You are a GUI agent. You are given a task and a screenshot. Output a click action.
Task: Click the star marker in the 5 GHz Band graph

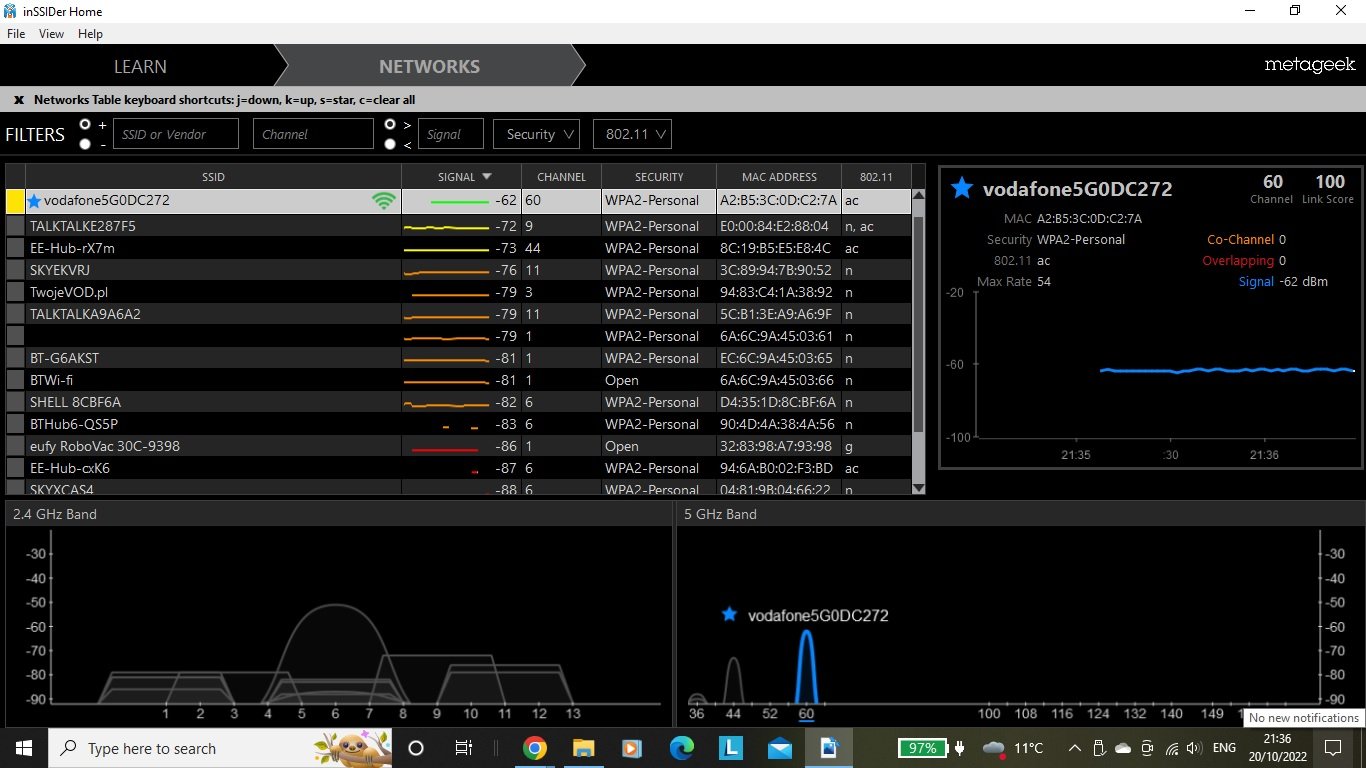[x=729, y=615]
